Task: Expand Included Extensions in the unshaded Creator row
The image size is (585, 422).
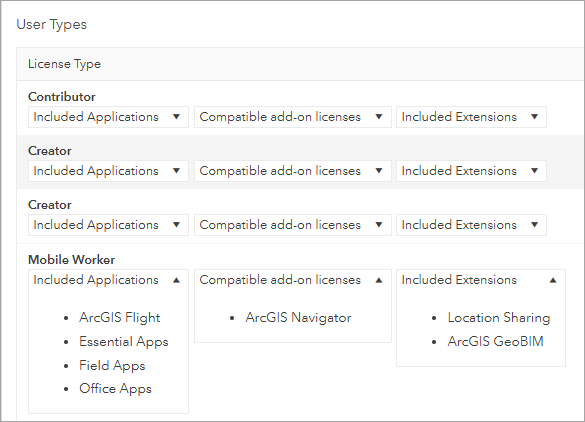Action: pos(471,225)
